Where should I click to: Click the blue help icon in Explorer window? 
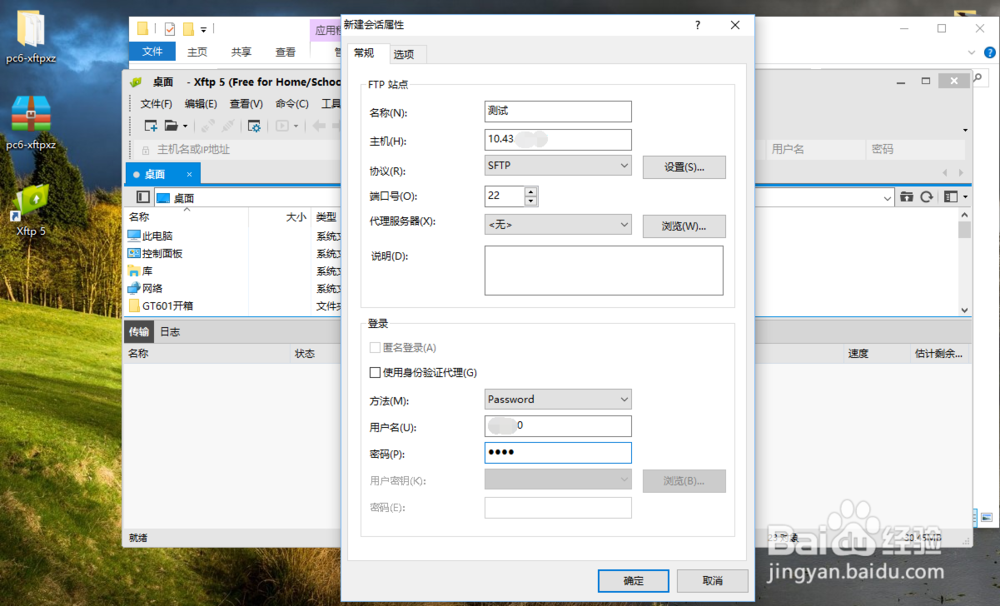(x=990, y=52)
